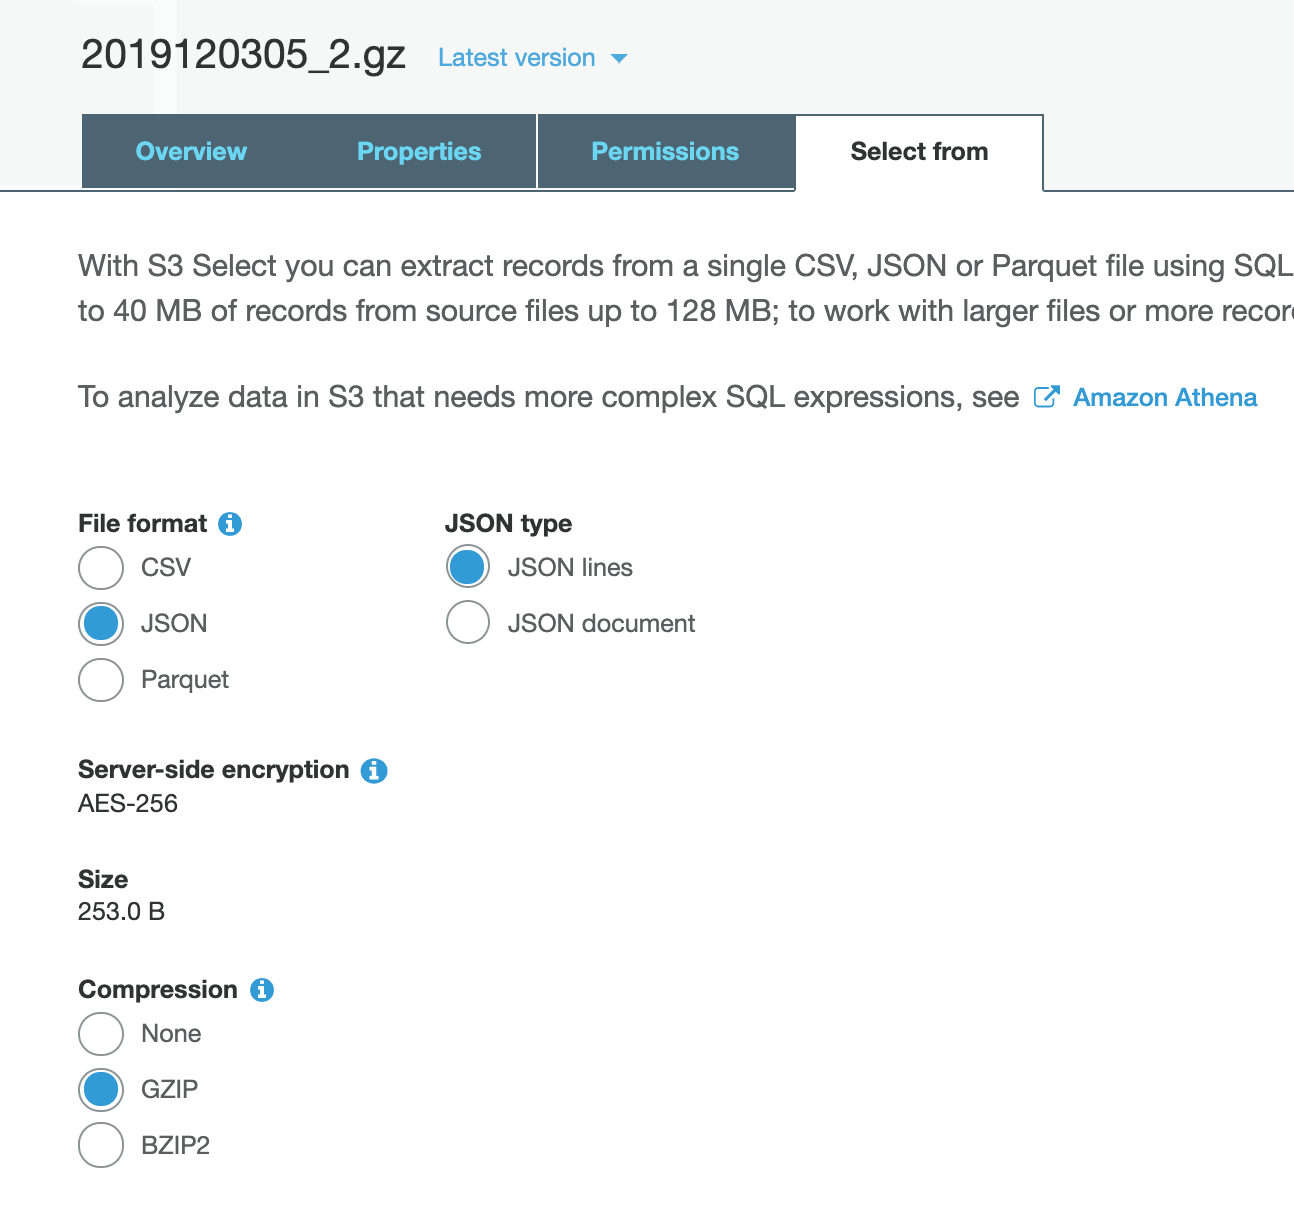Screen dimensions: 1294x1222
Task: Click the Server-side encryption info icon
Action: point(374,771)
